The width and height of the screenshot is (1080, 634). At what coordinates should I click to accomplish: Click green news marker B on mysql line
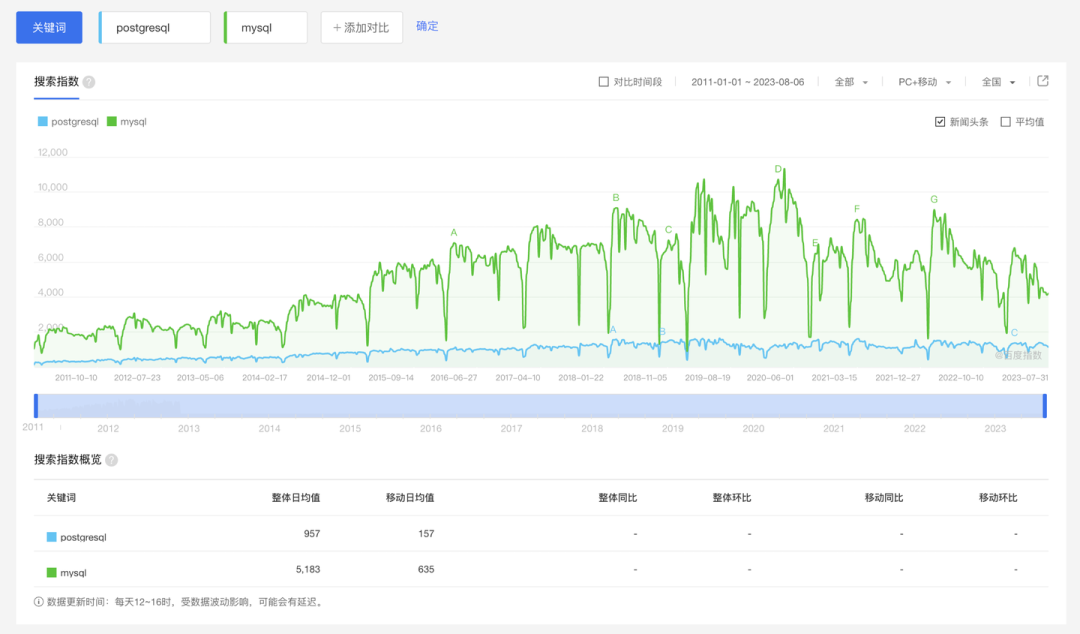pos(616,198)
